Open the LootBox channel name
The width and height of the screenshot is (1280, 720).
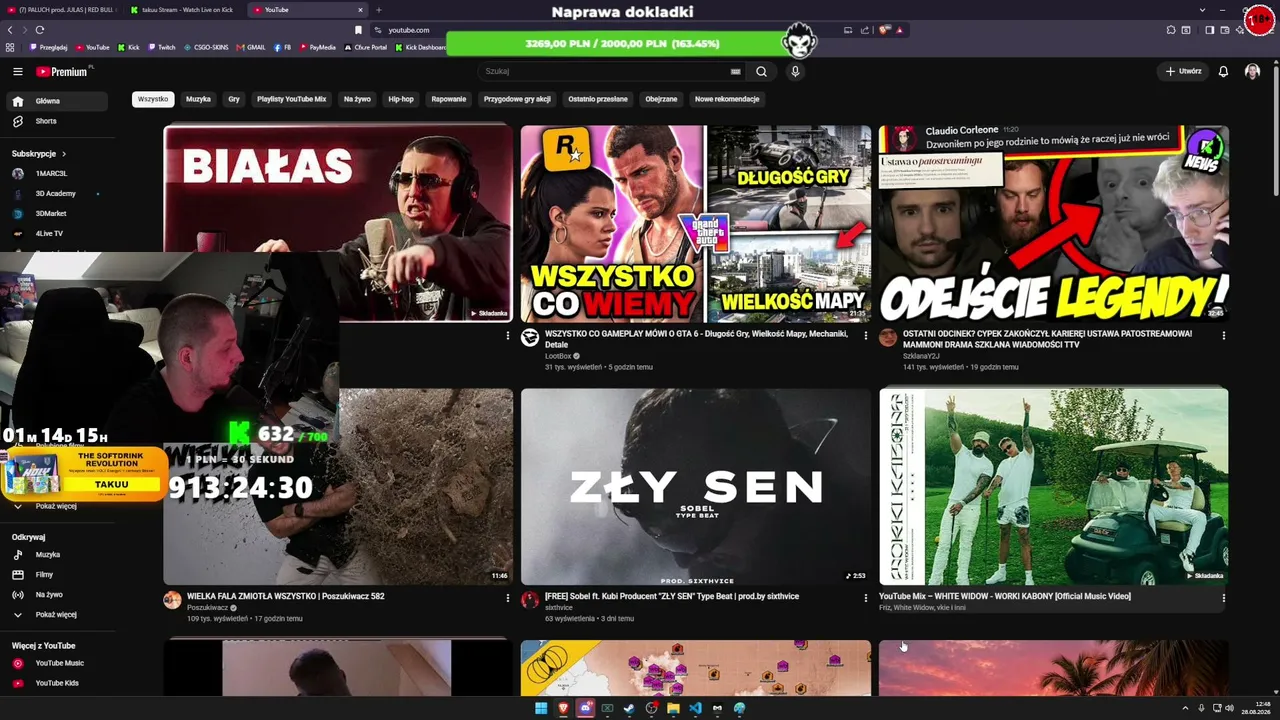coord(559,356)
